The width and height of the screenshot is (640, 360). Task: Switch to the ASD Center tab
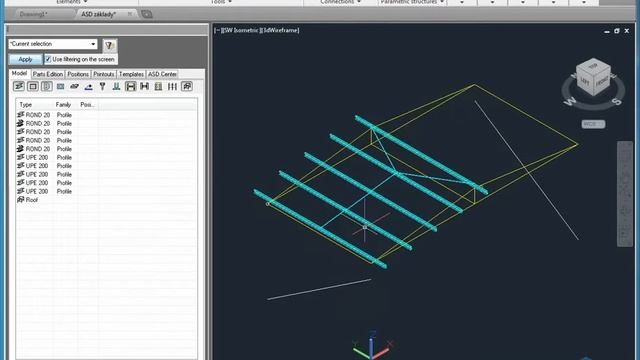[162, 74]
